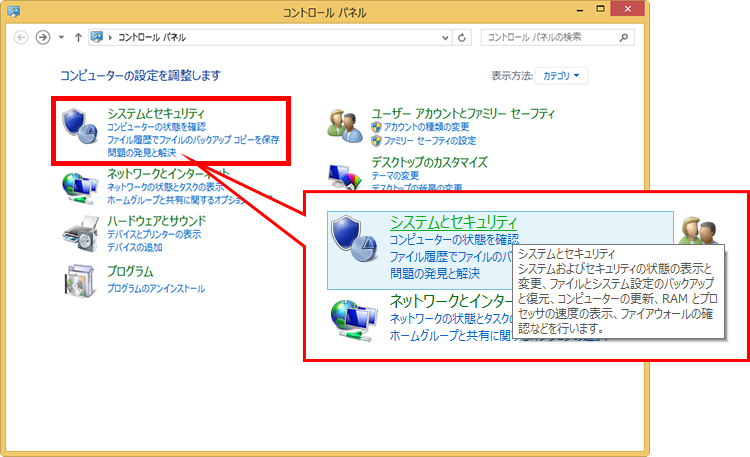The width and height of the screenshot is (750, 457).
Task: Click デバイスの追加 link
Action: click(135, 247)
